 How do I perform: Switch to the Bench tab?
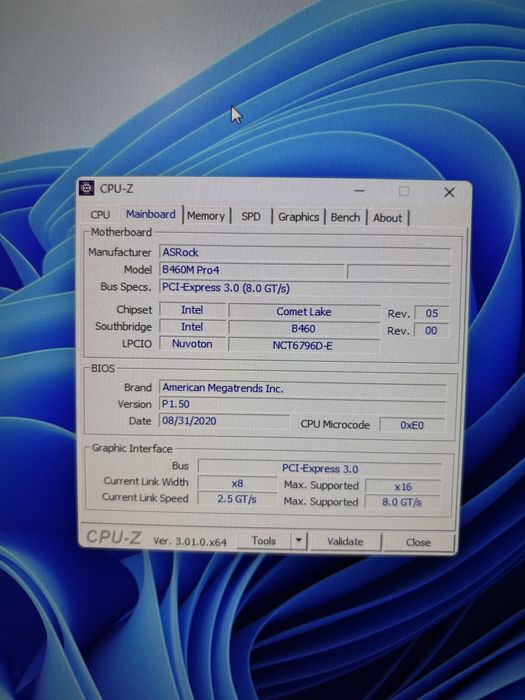pos(345,217)
